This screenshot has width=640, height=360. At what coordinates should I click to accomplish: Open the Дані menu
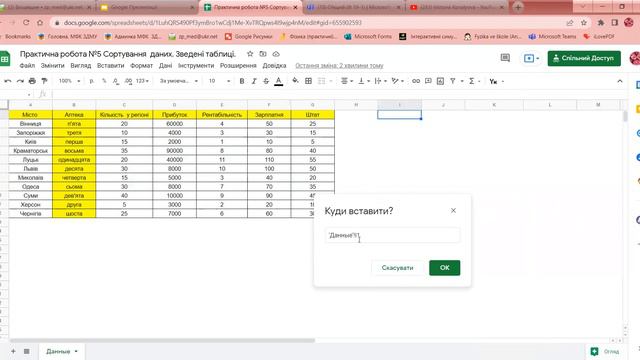point(165,65)
